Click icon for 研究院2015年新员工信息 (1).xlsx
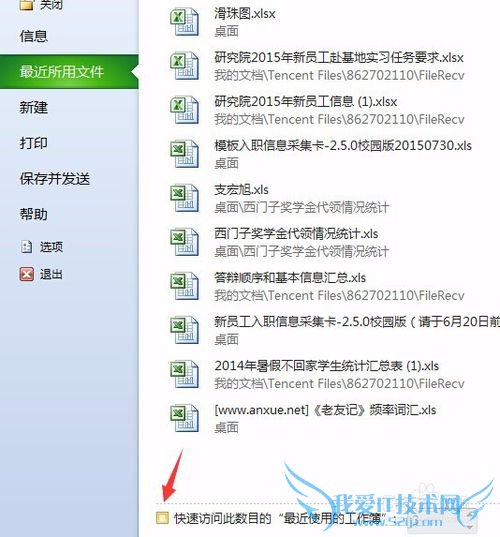This screenshot has width=500, height=537. coord(184,110)
